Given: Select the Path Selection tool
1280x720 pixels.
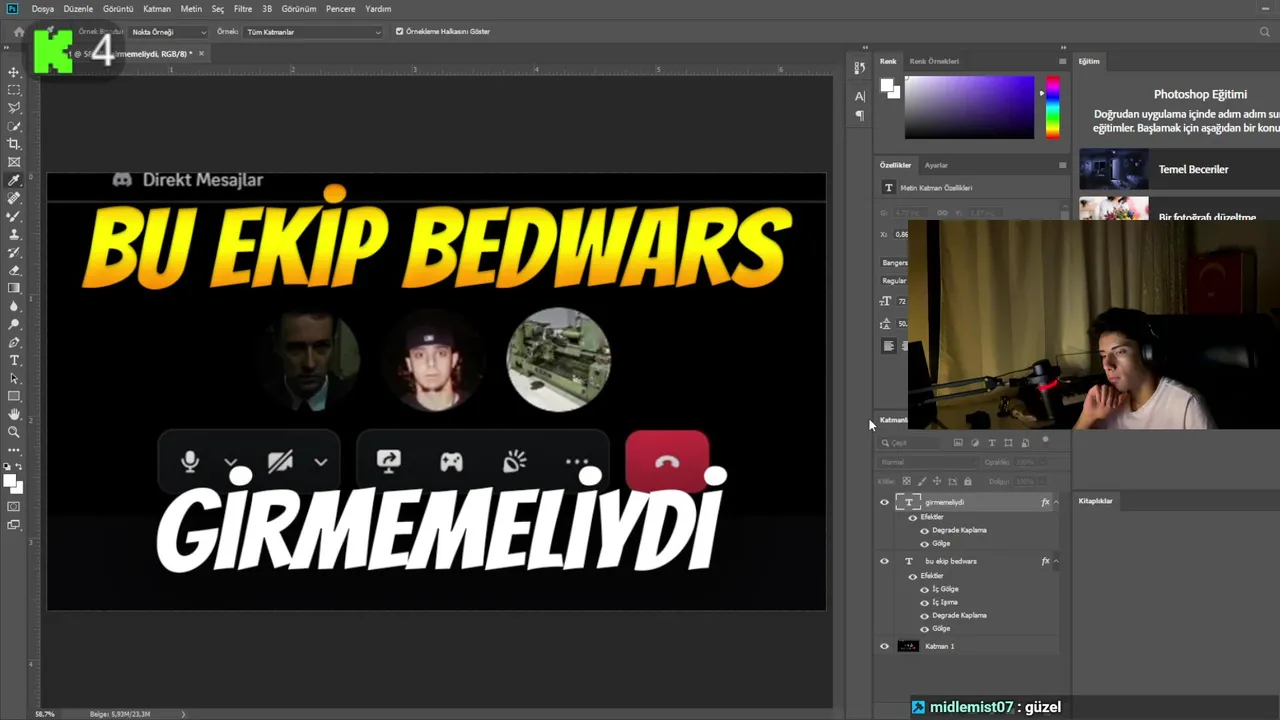Looking at the screenshot, I should 14,378.
